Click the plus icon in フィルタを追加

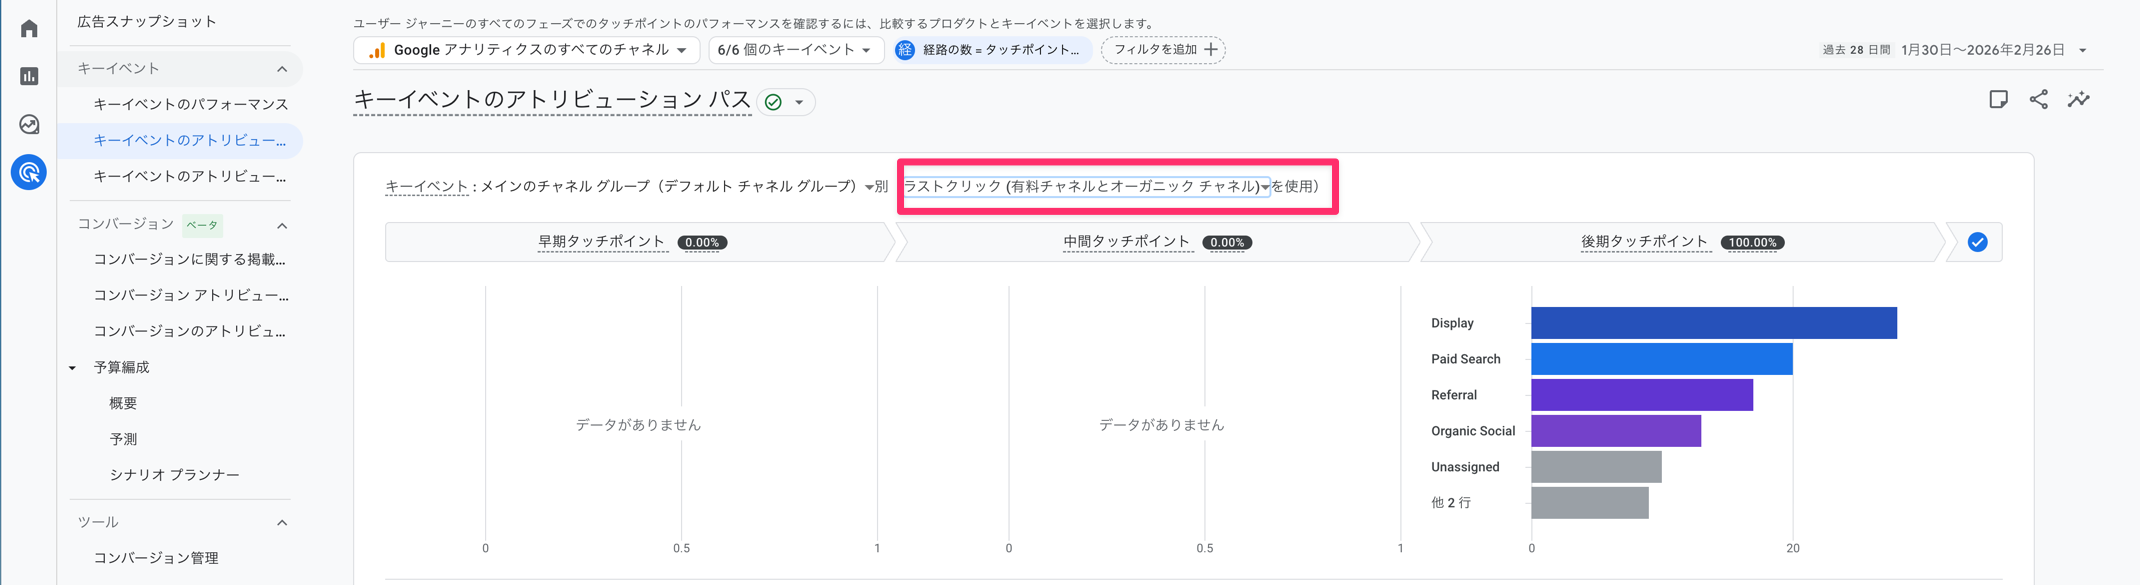click(1211, 49)
